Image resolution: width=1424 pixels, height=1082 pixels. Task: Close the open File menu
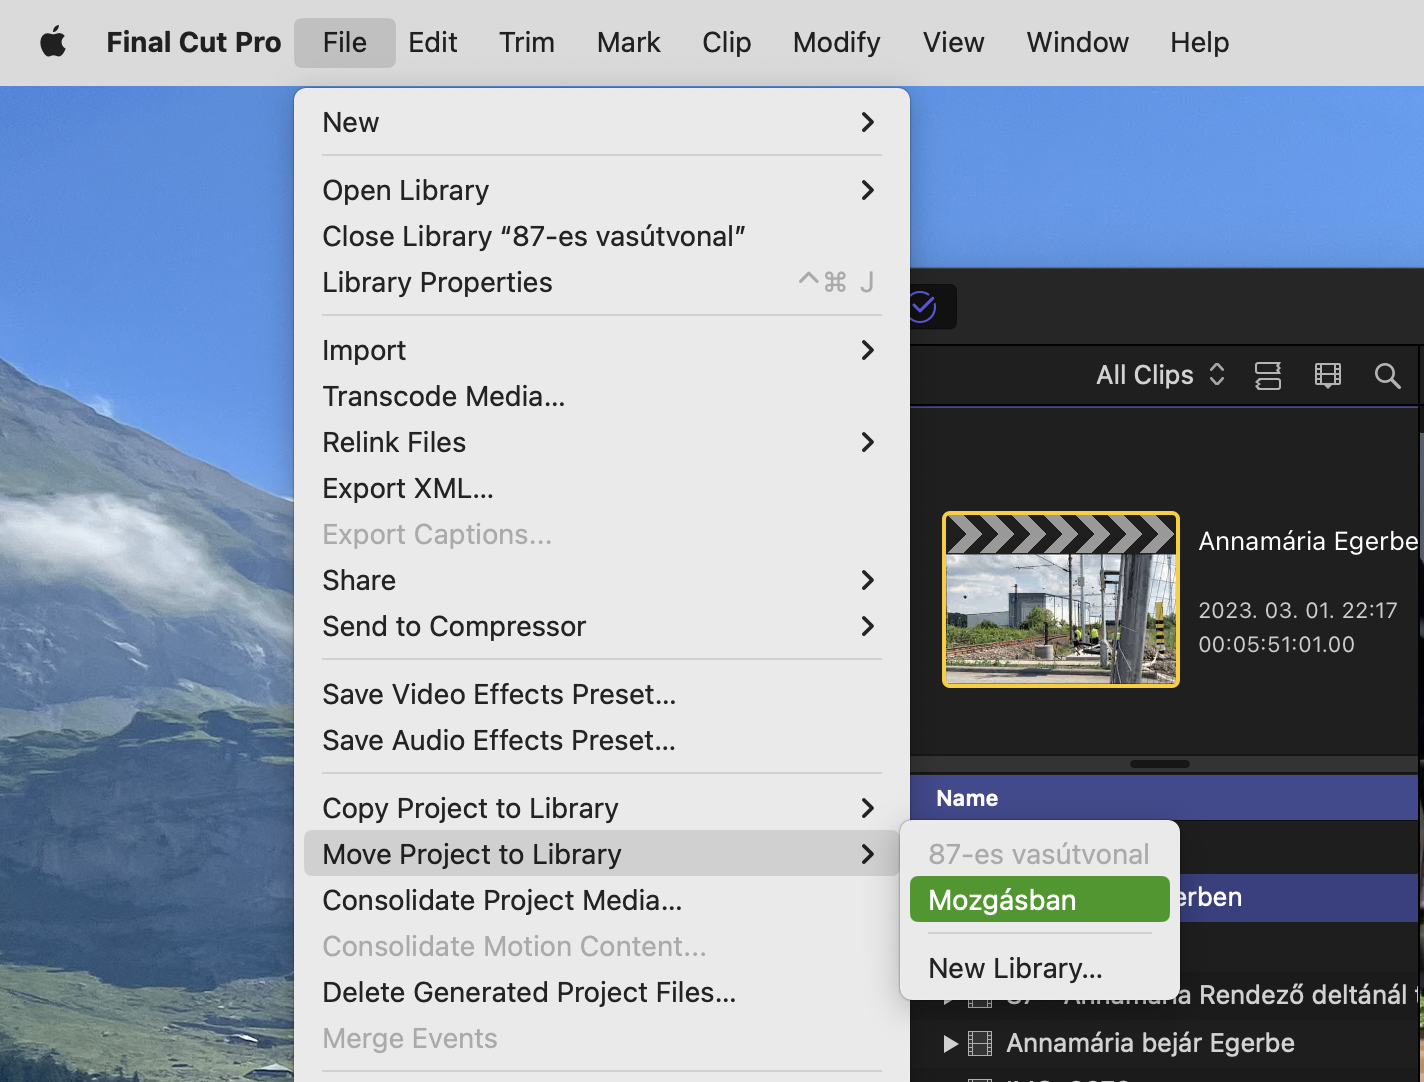345,42
